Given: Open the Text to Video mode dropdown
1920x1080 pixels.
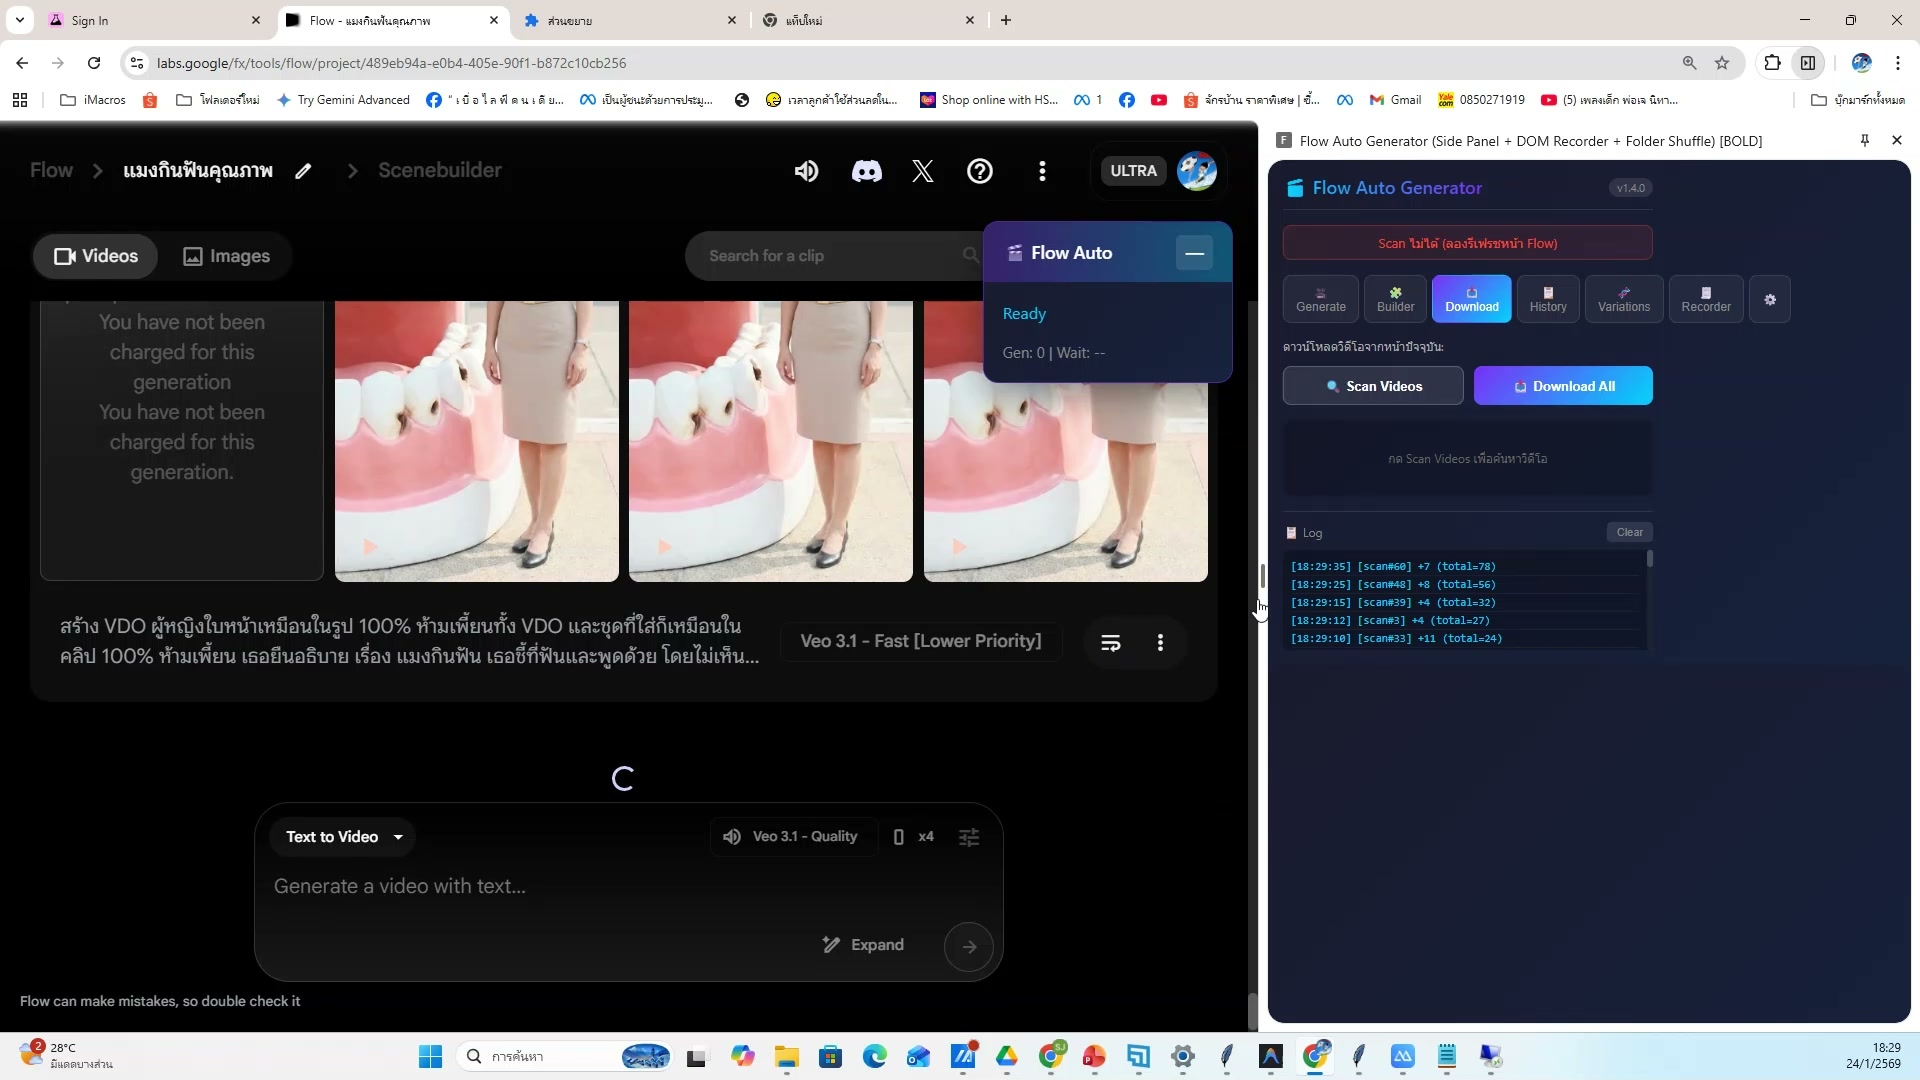Looking at the screenshot, I should click(343, 837).
